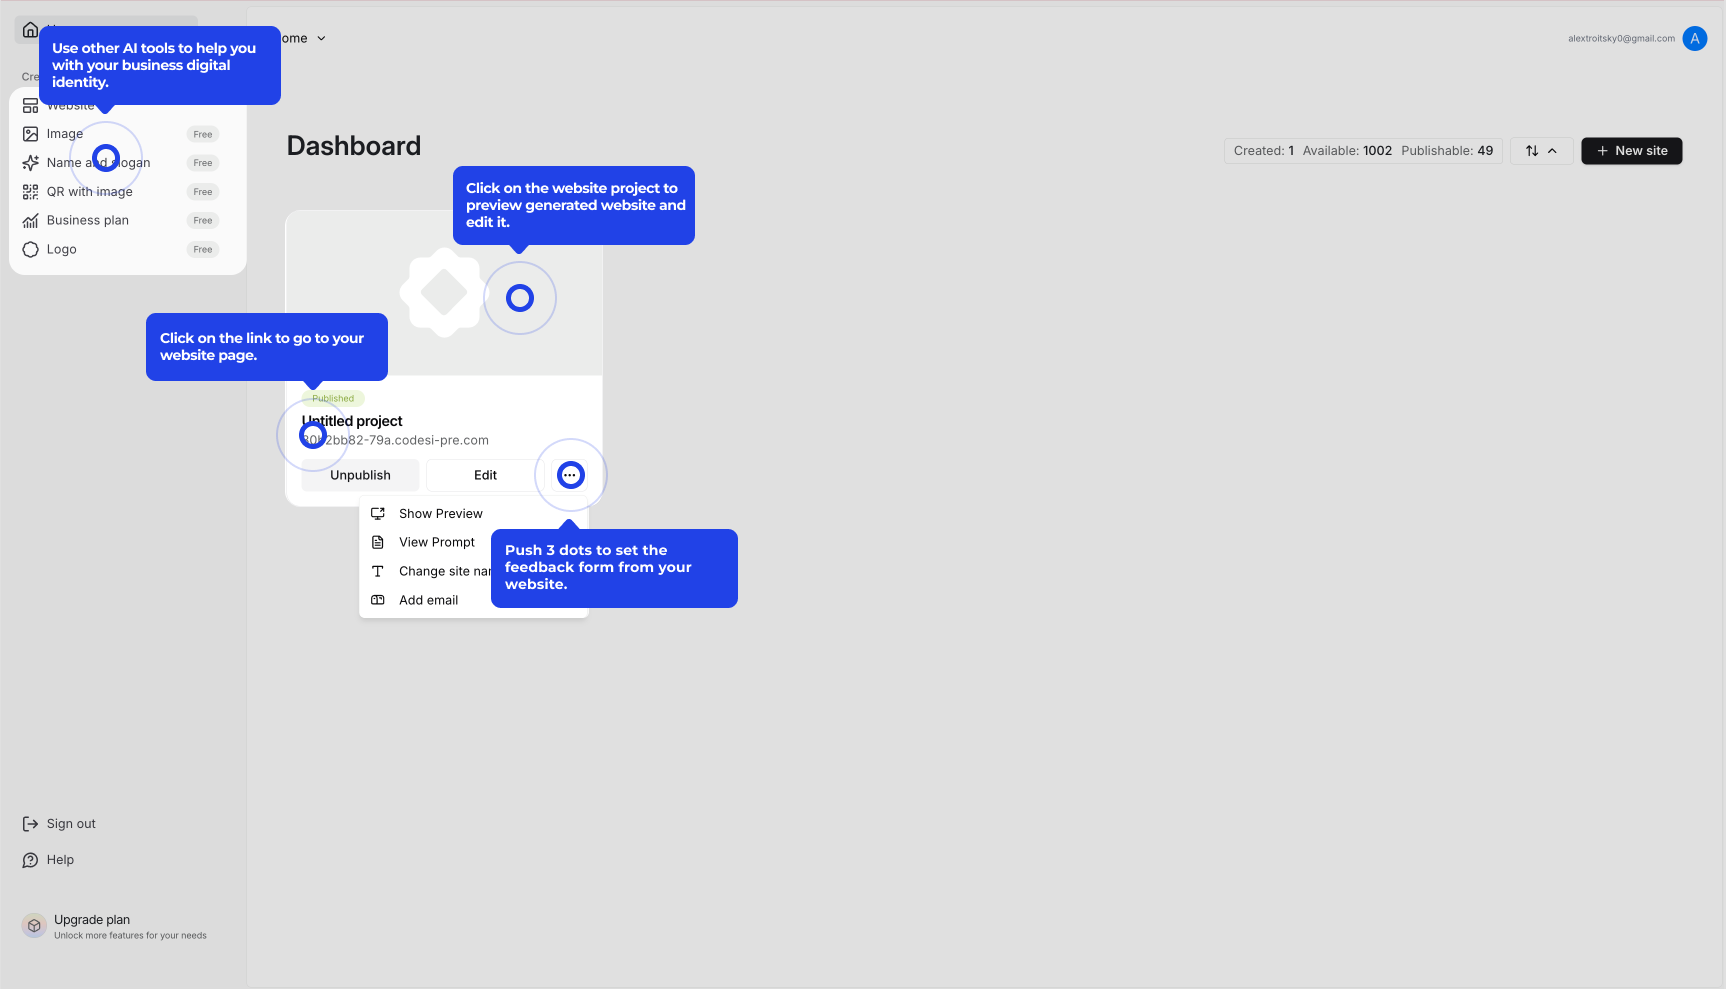Open the codesi-pre.com website link
Screen dimensions: 1726x989
394,440
